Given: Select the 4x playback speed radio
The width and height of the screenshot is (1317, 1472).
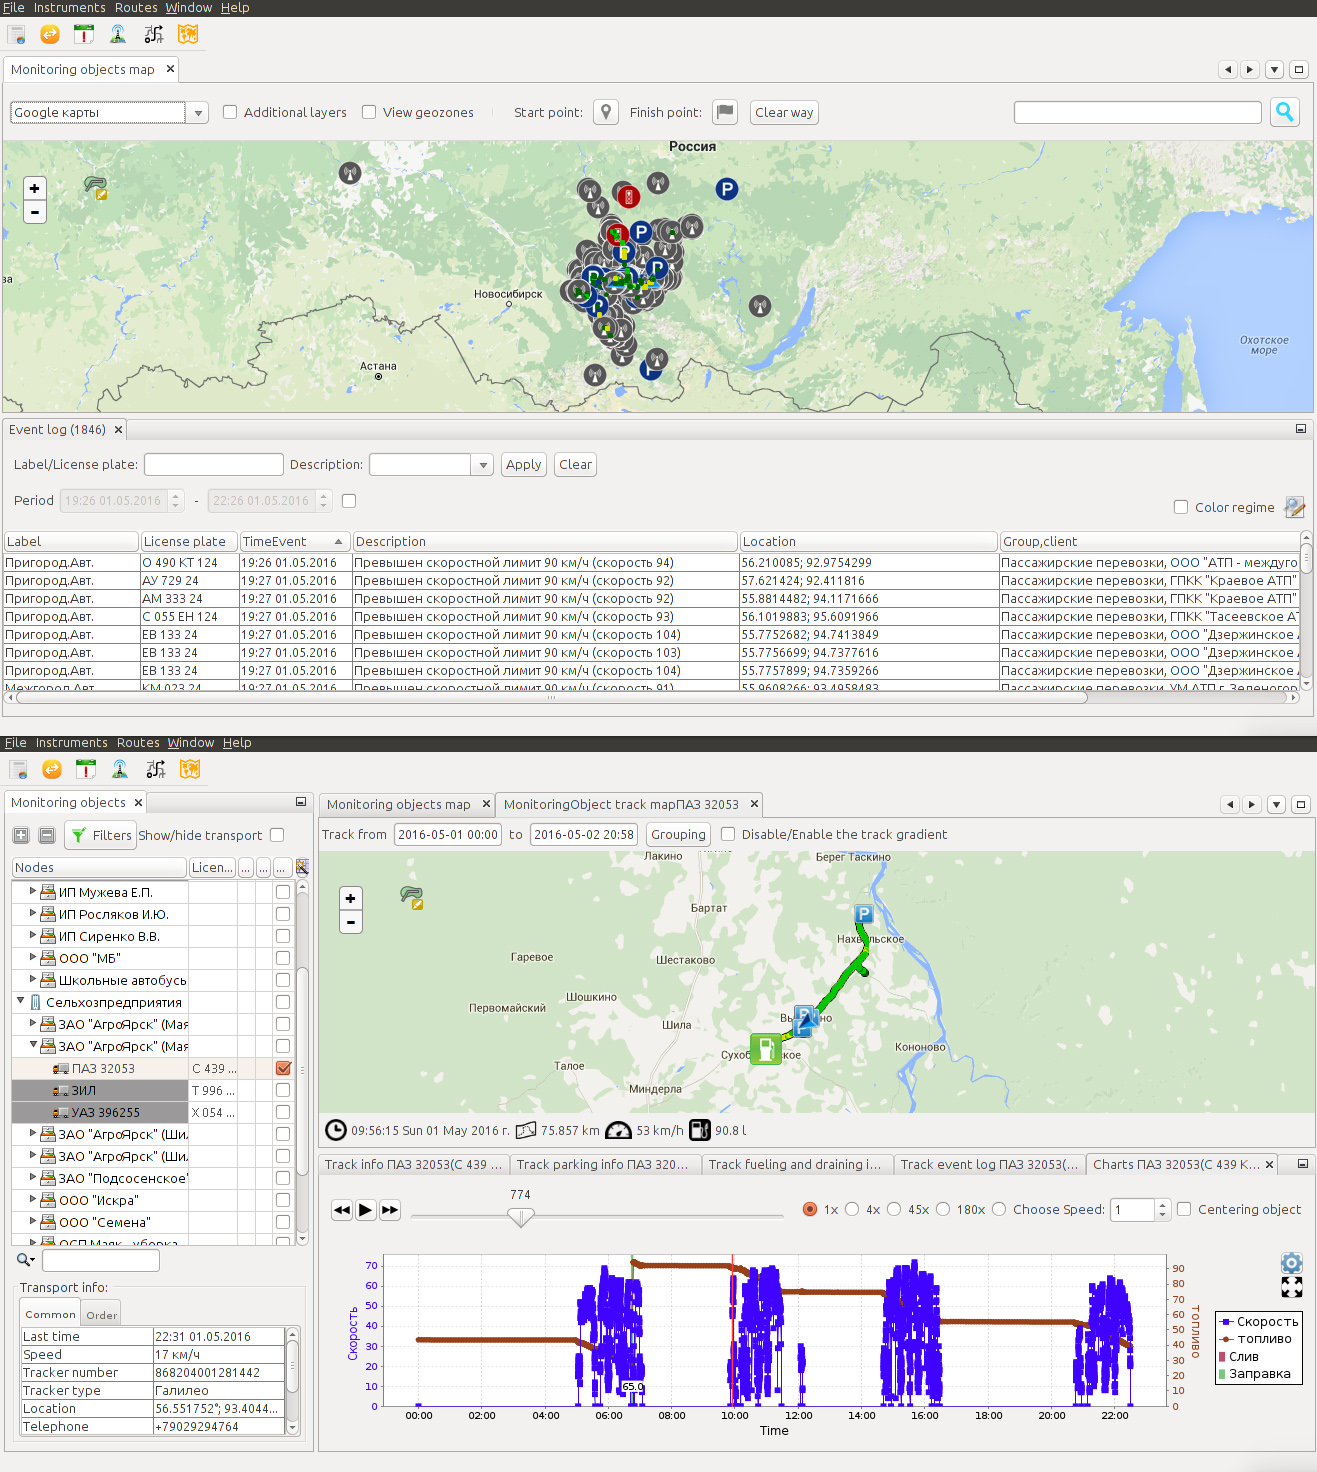Looking at the screenshot, I should click(852, 1209).
